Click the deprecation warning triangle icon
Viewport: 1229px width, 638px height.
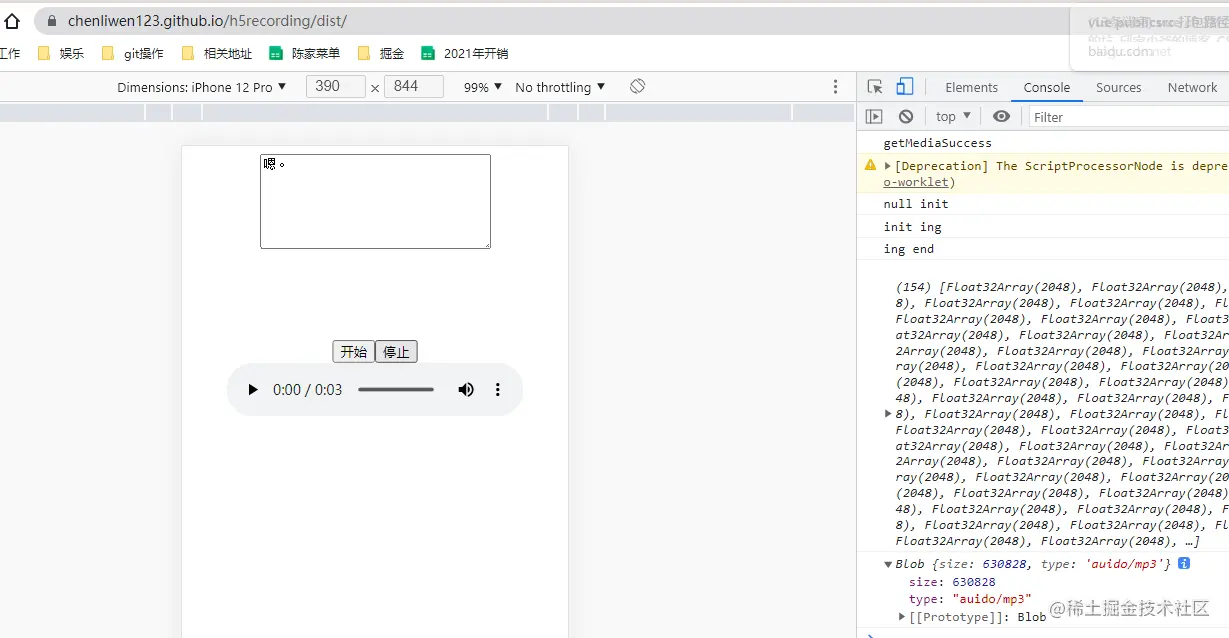871,166
